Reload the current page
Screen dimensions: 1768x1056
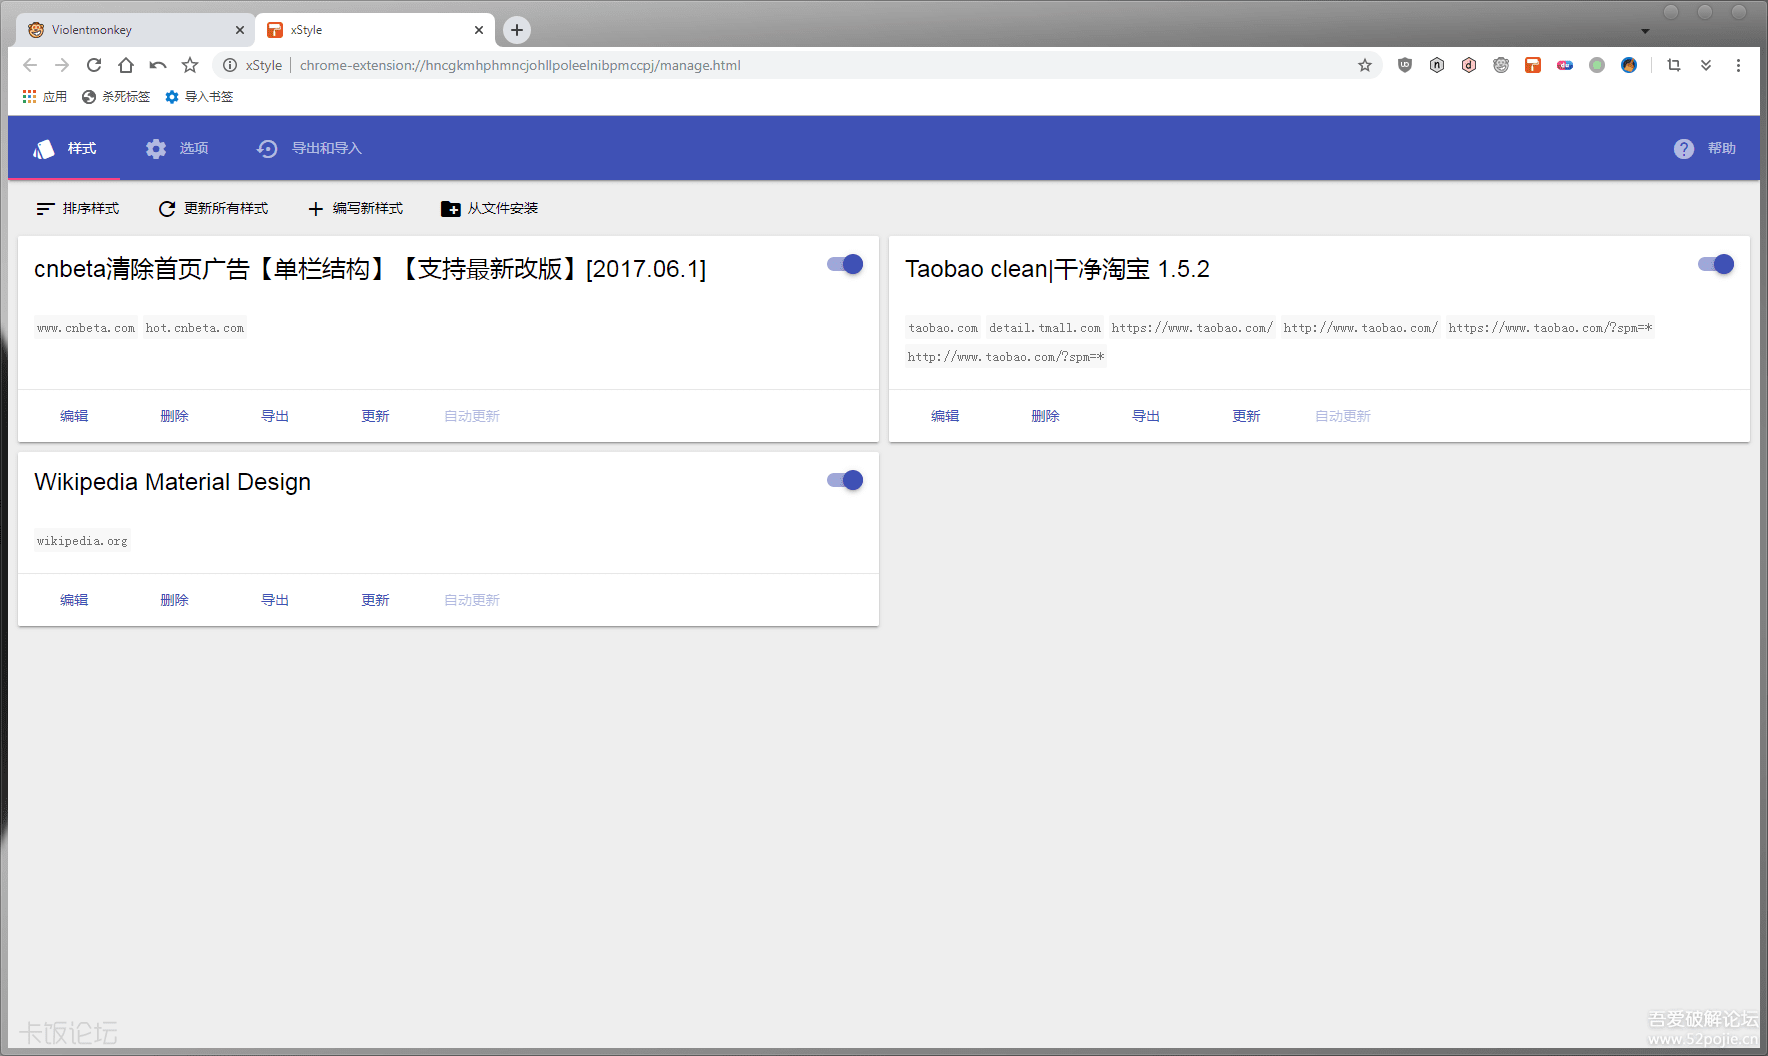94,65
